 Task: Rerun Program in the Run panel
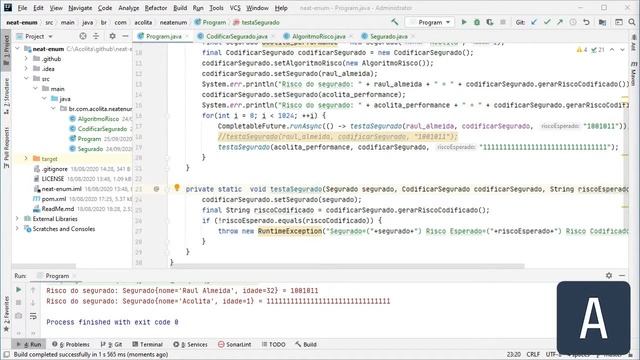tap(18, 289)
